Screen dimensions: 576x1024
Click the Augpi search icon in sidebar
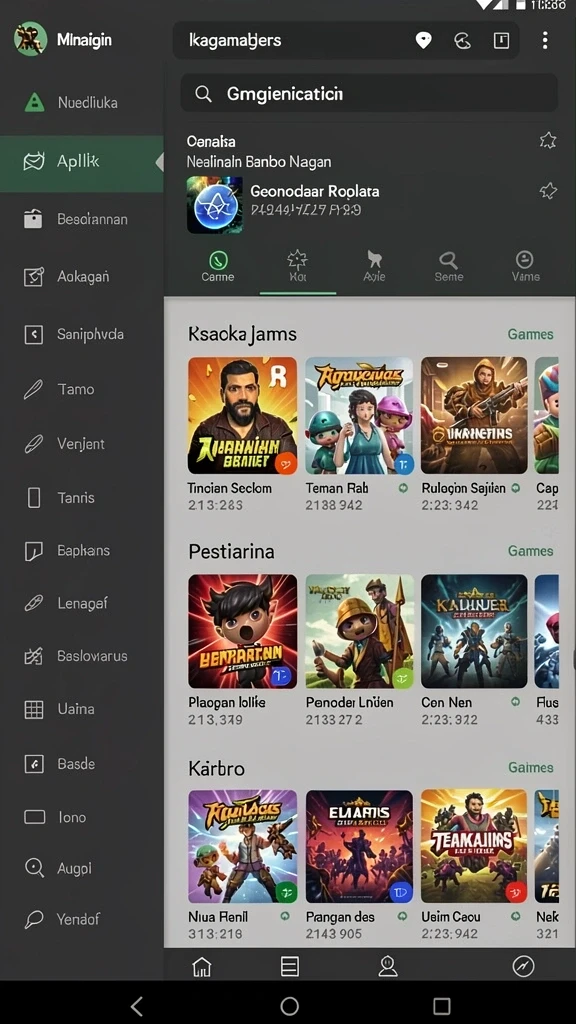pos(33,868)
